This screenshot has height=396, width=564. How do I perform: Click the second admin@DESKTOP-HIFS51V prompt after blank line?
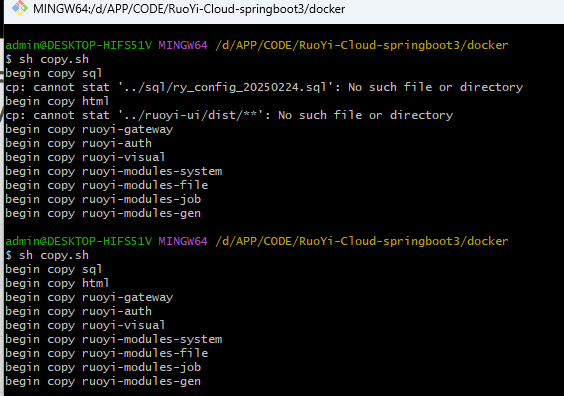[x=257, y=241]
